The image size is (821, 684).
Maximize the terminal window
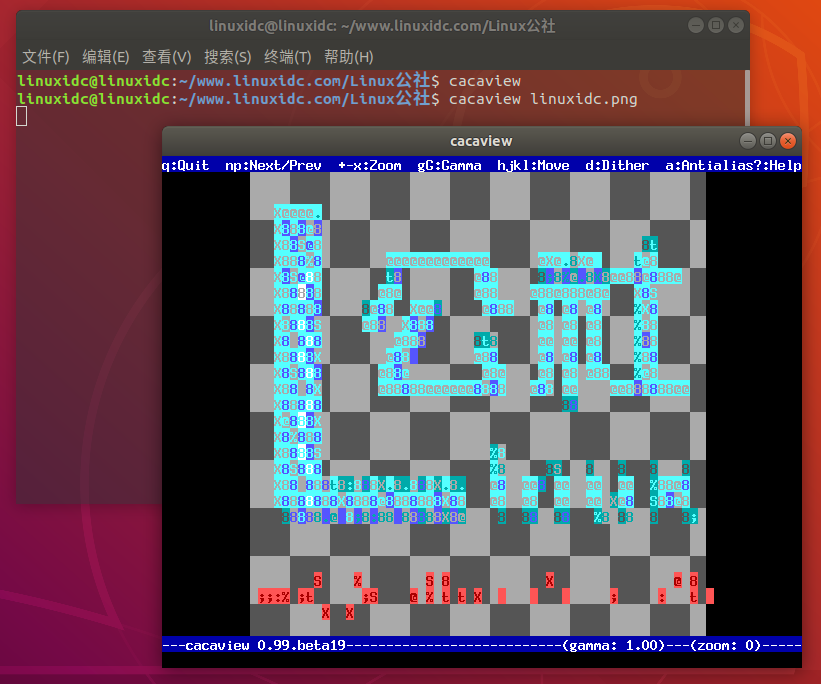point(716,25)
